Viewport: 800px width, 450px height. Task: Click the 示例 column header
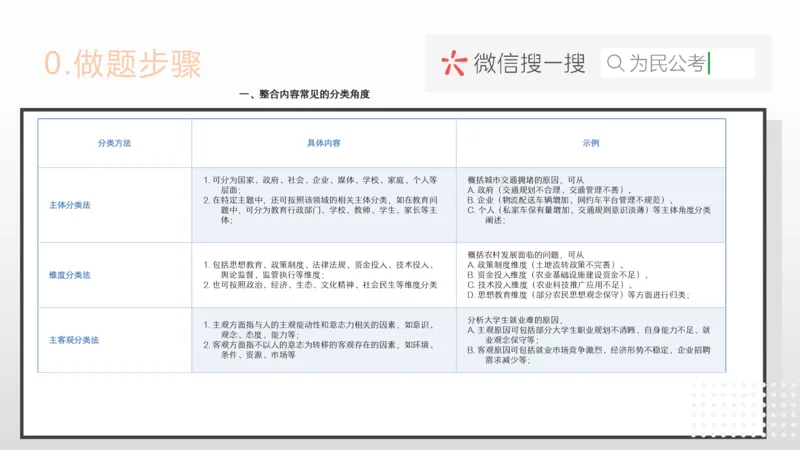(x=591, y=143)
